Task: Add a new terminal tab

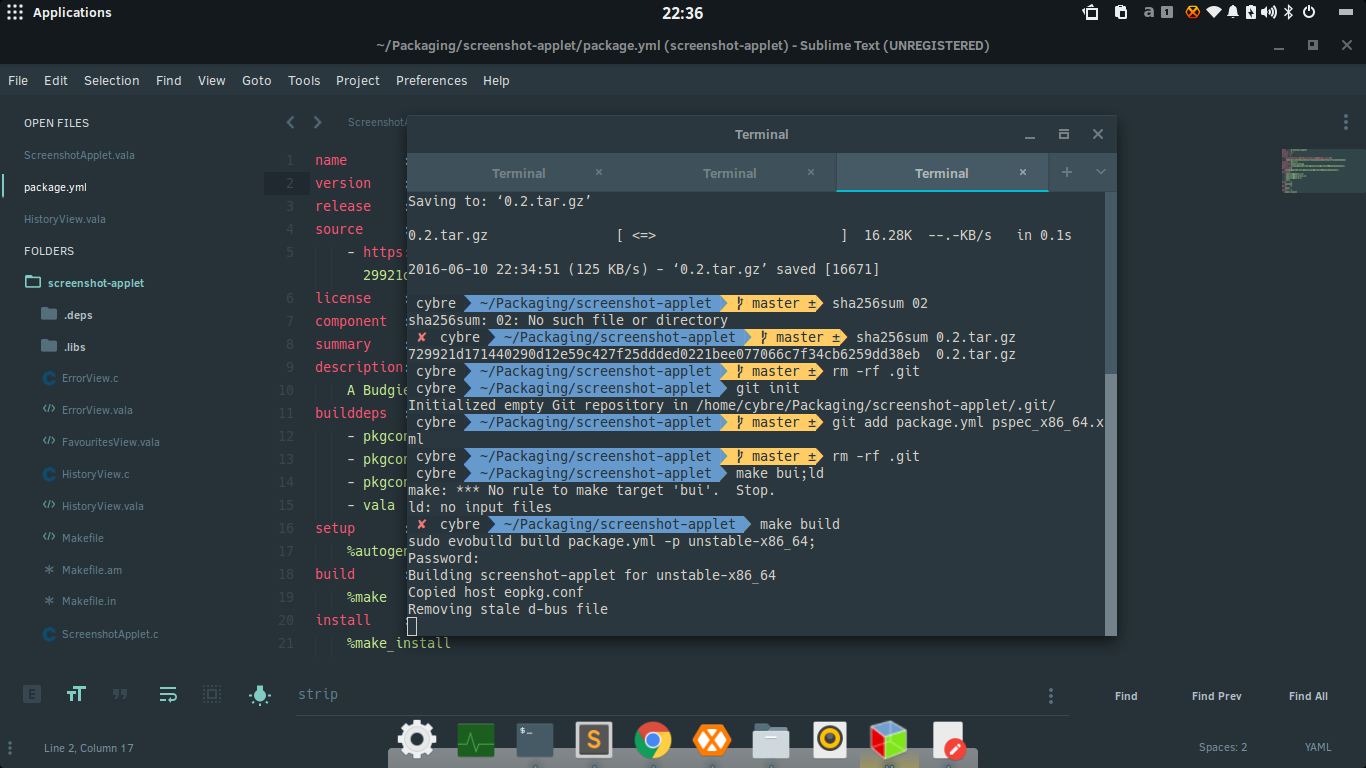Action: click(1067, 172)
